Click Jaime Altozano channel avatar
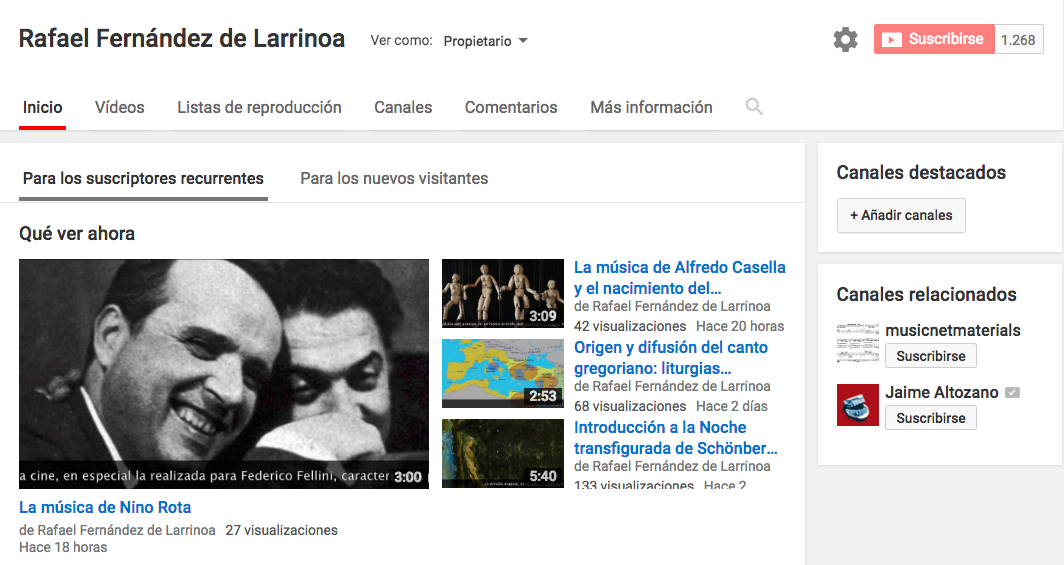This screenshot has height=565, width=1064. click(858, 405)
